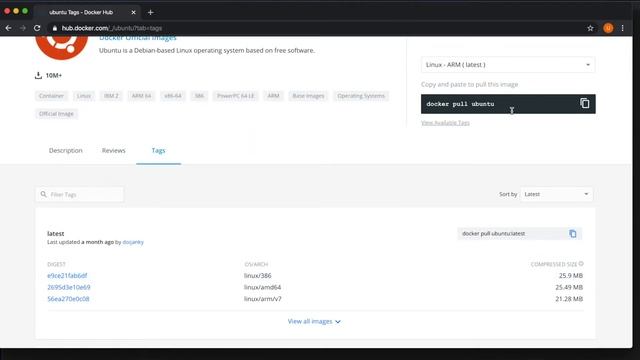The width and height of the screenshot is (640, 360).
Task: Click the Ubuntu logo image
Action: coord(62,47)
